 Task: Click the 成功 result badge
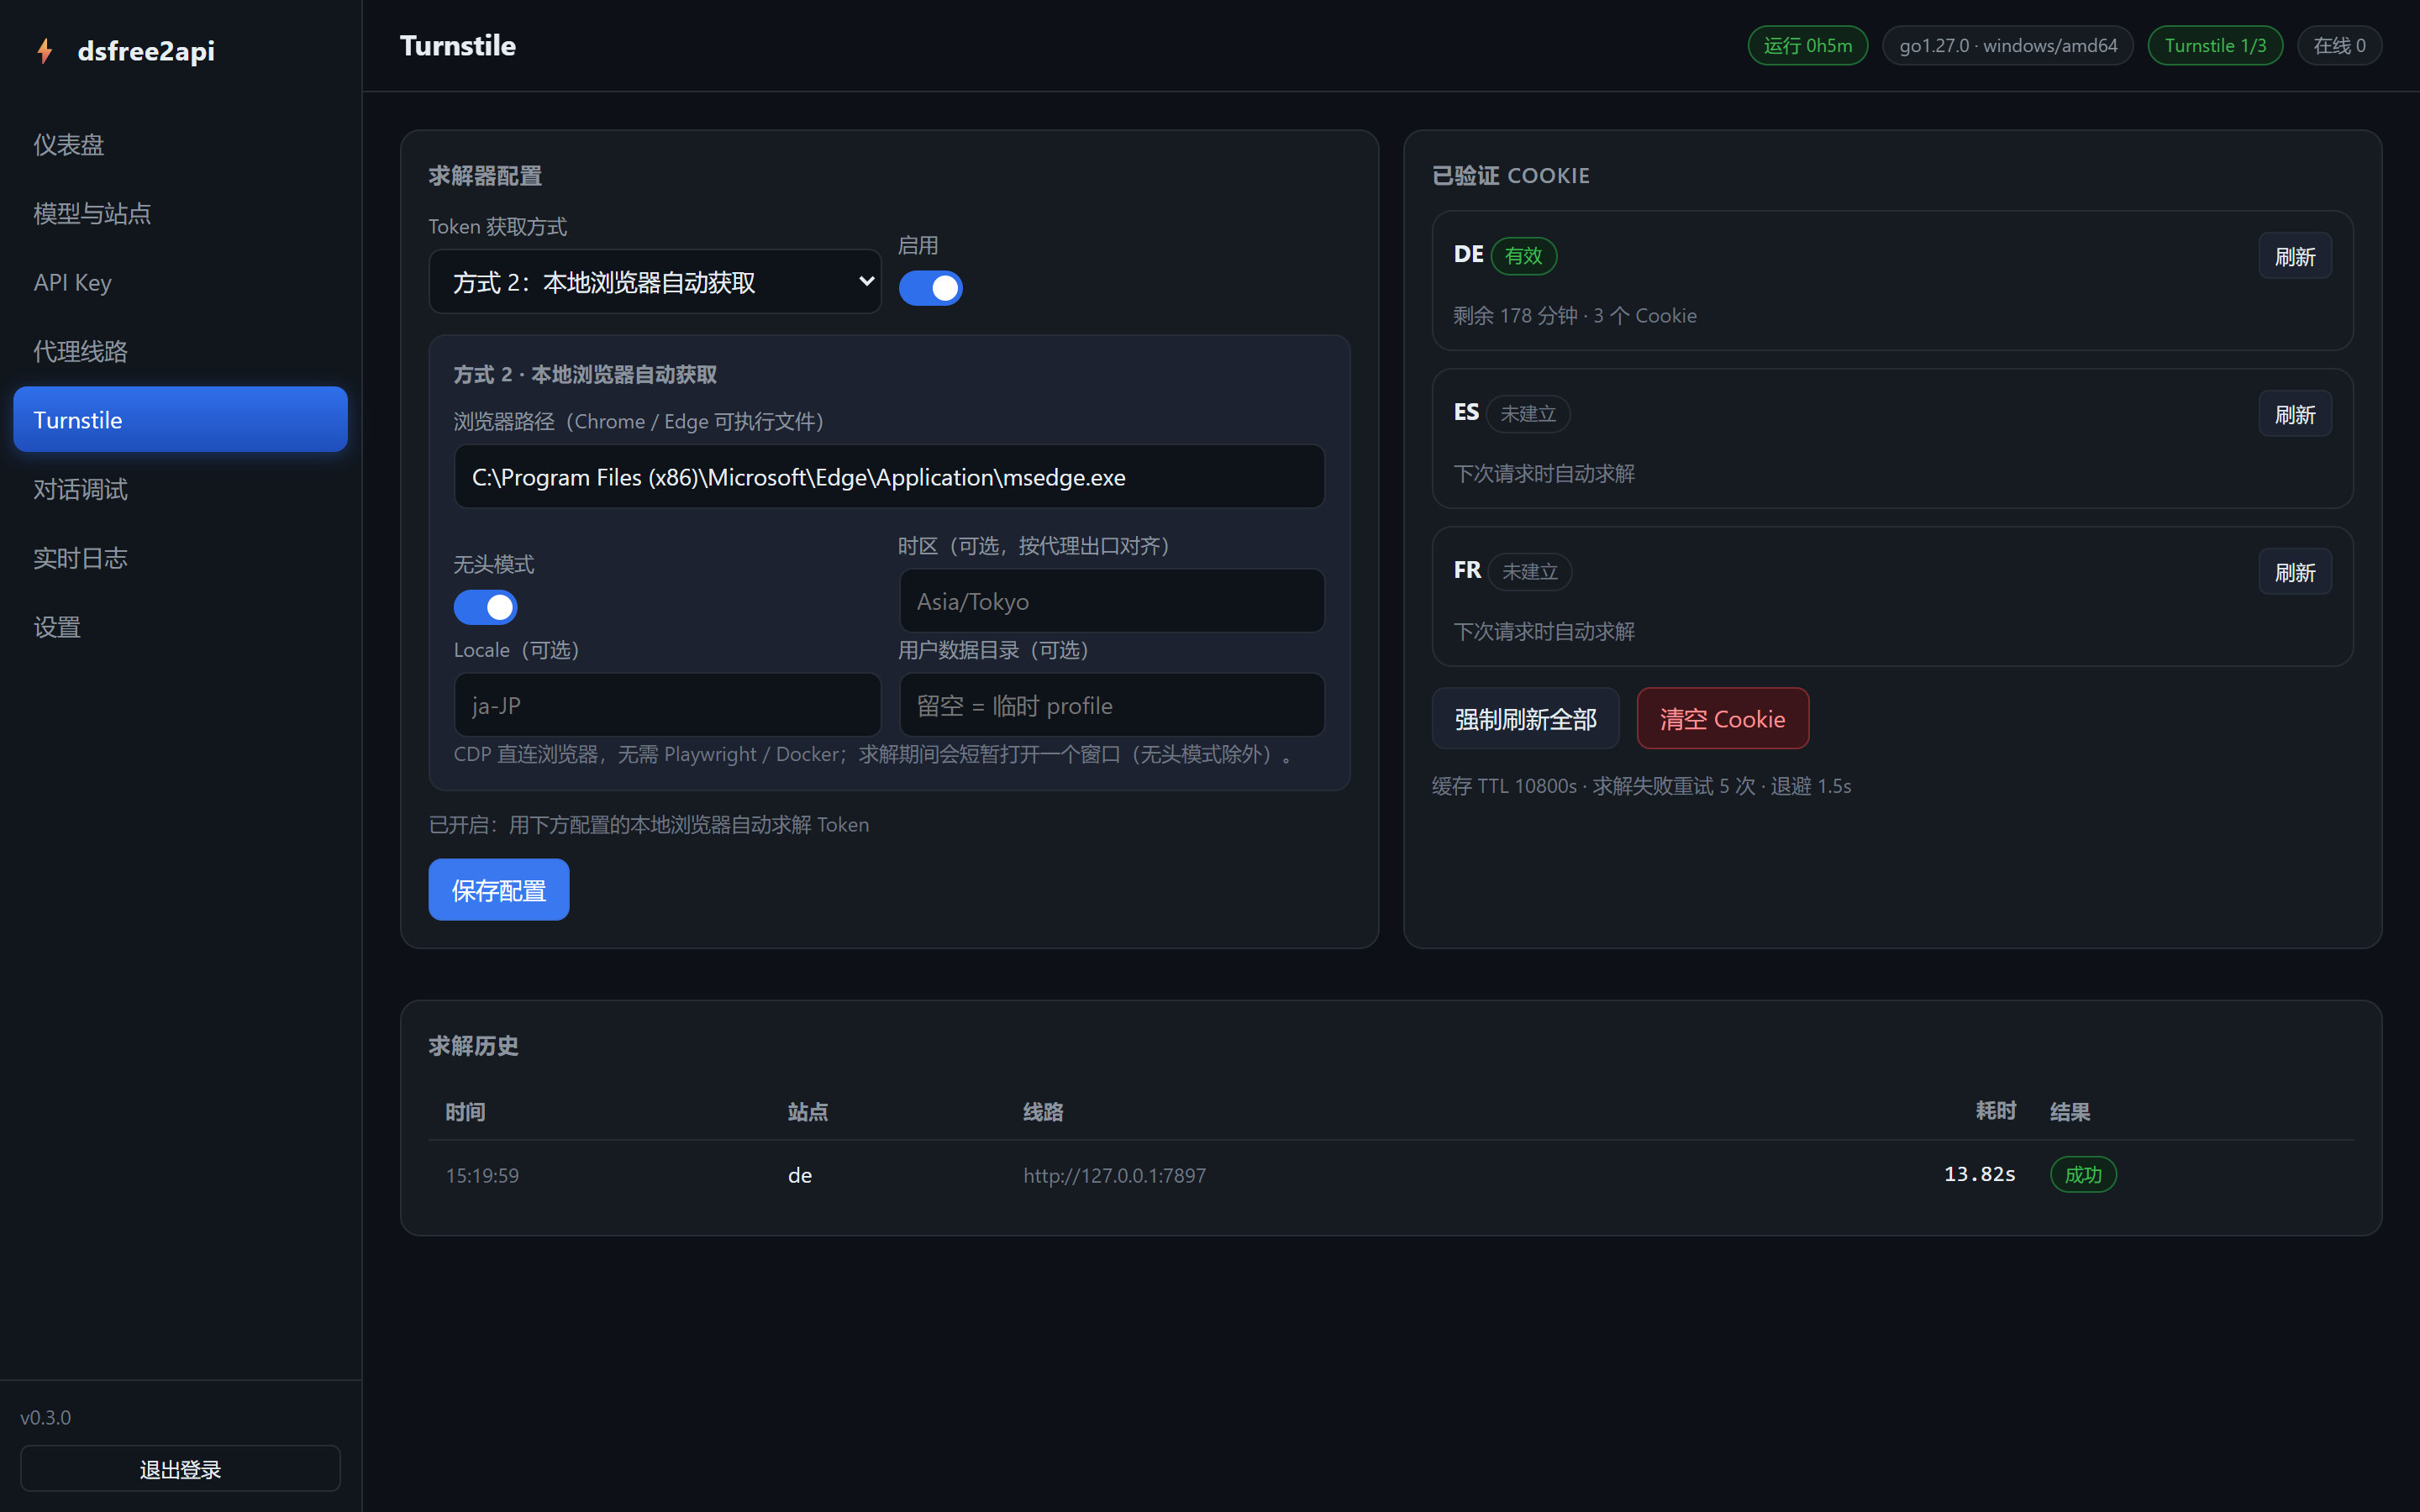[x=2083, y=1175]
